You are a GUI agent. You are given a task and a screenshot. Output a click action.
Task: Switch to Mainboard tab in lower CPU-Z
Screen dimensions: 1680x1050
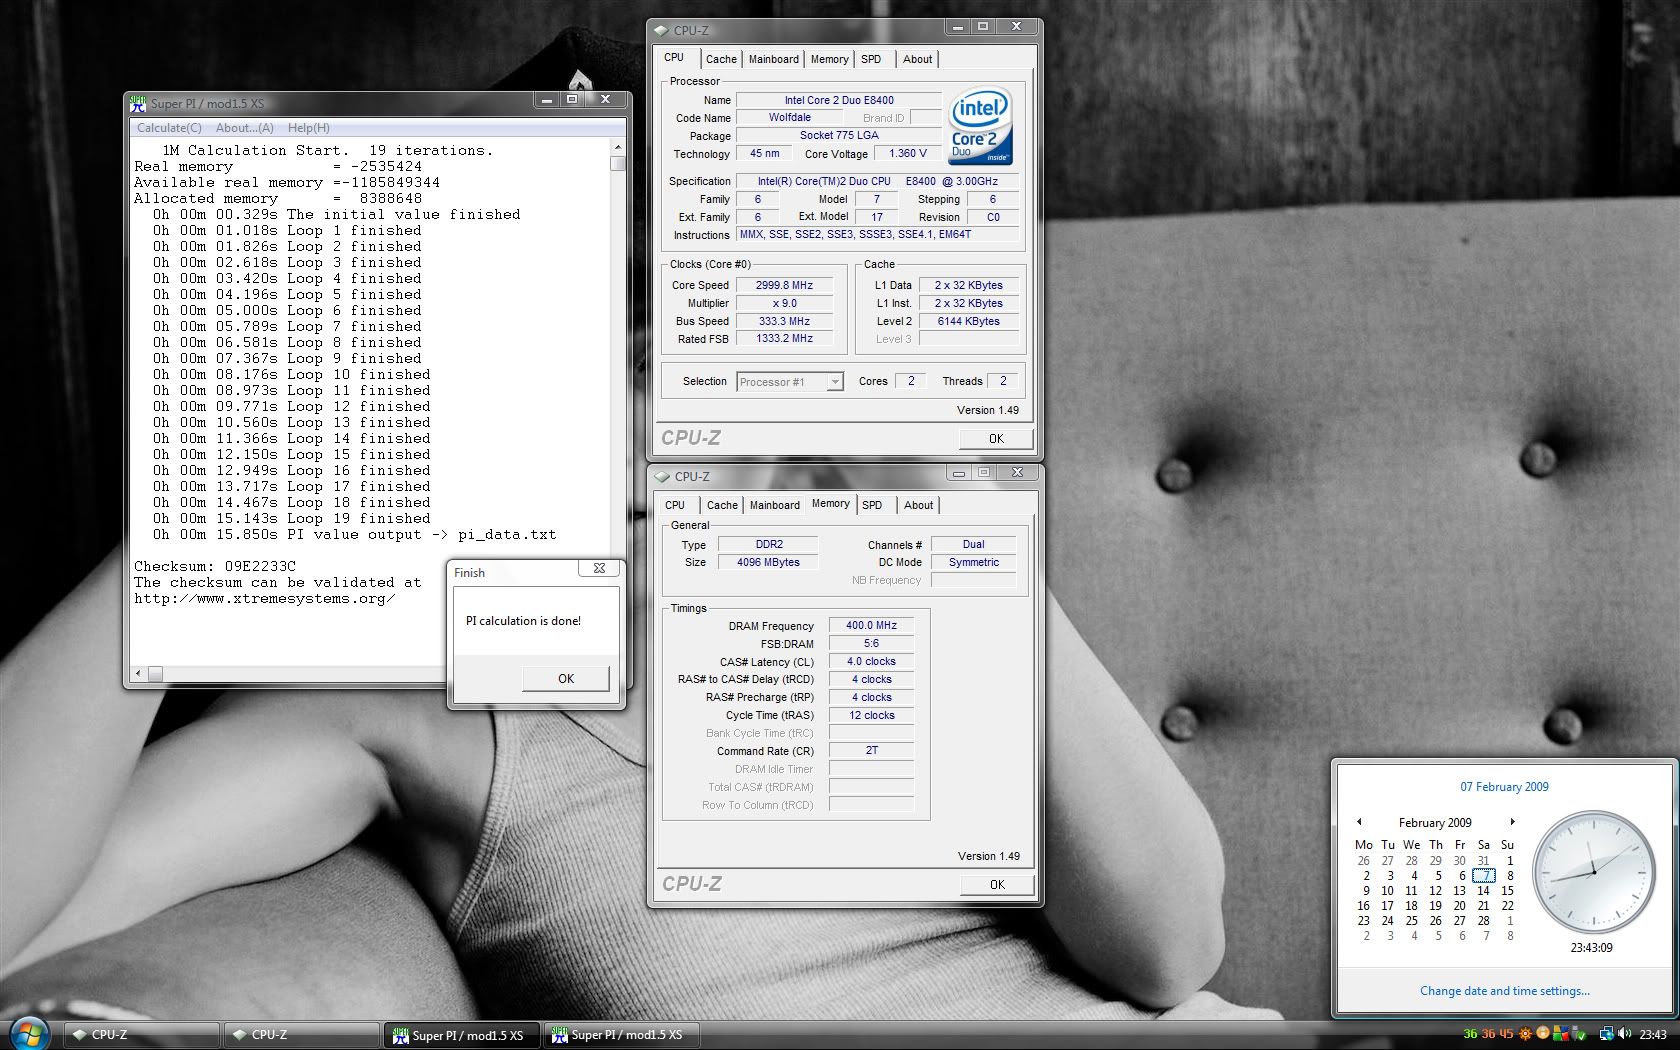pyautogui.click(x=775, y=505)
